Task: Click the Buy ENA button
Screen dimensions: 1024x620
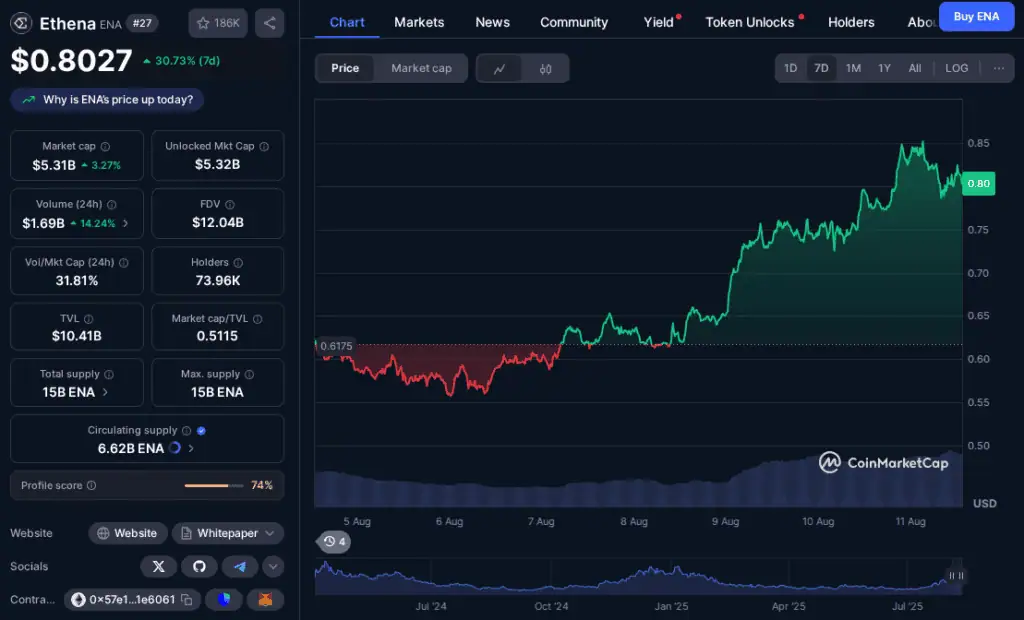Action: pos(976,16)
